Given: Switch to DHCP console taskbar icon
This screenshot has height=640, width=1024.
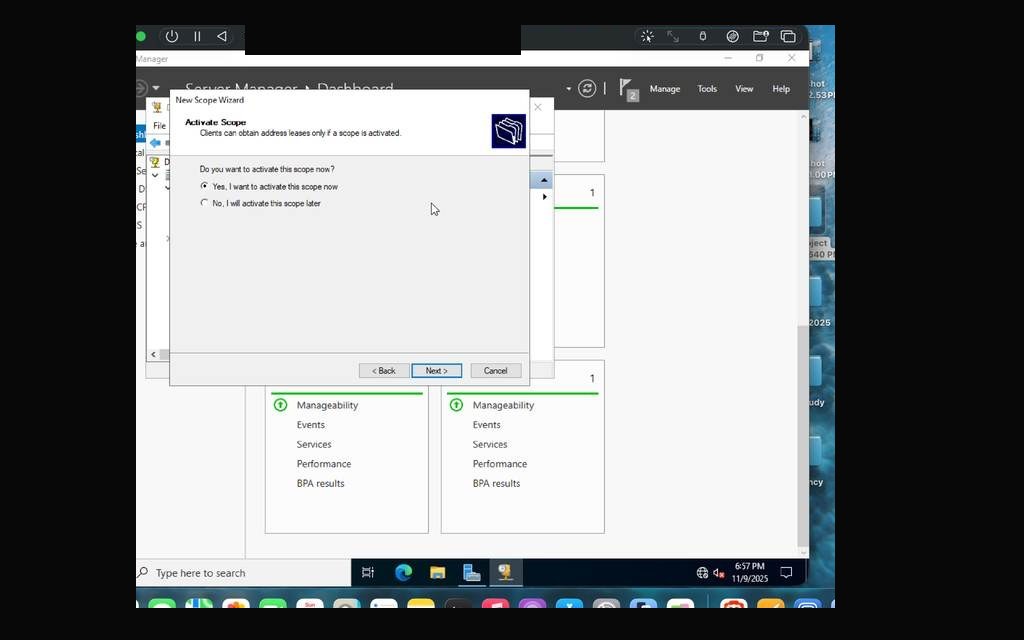Looking at the screenshot, I should point(505,573).
